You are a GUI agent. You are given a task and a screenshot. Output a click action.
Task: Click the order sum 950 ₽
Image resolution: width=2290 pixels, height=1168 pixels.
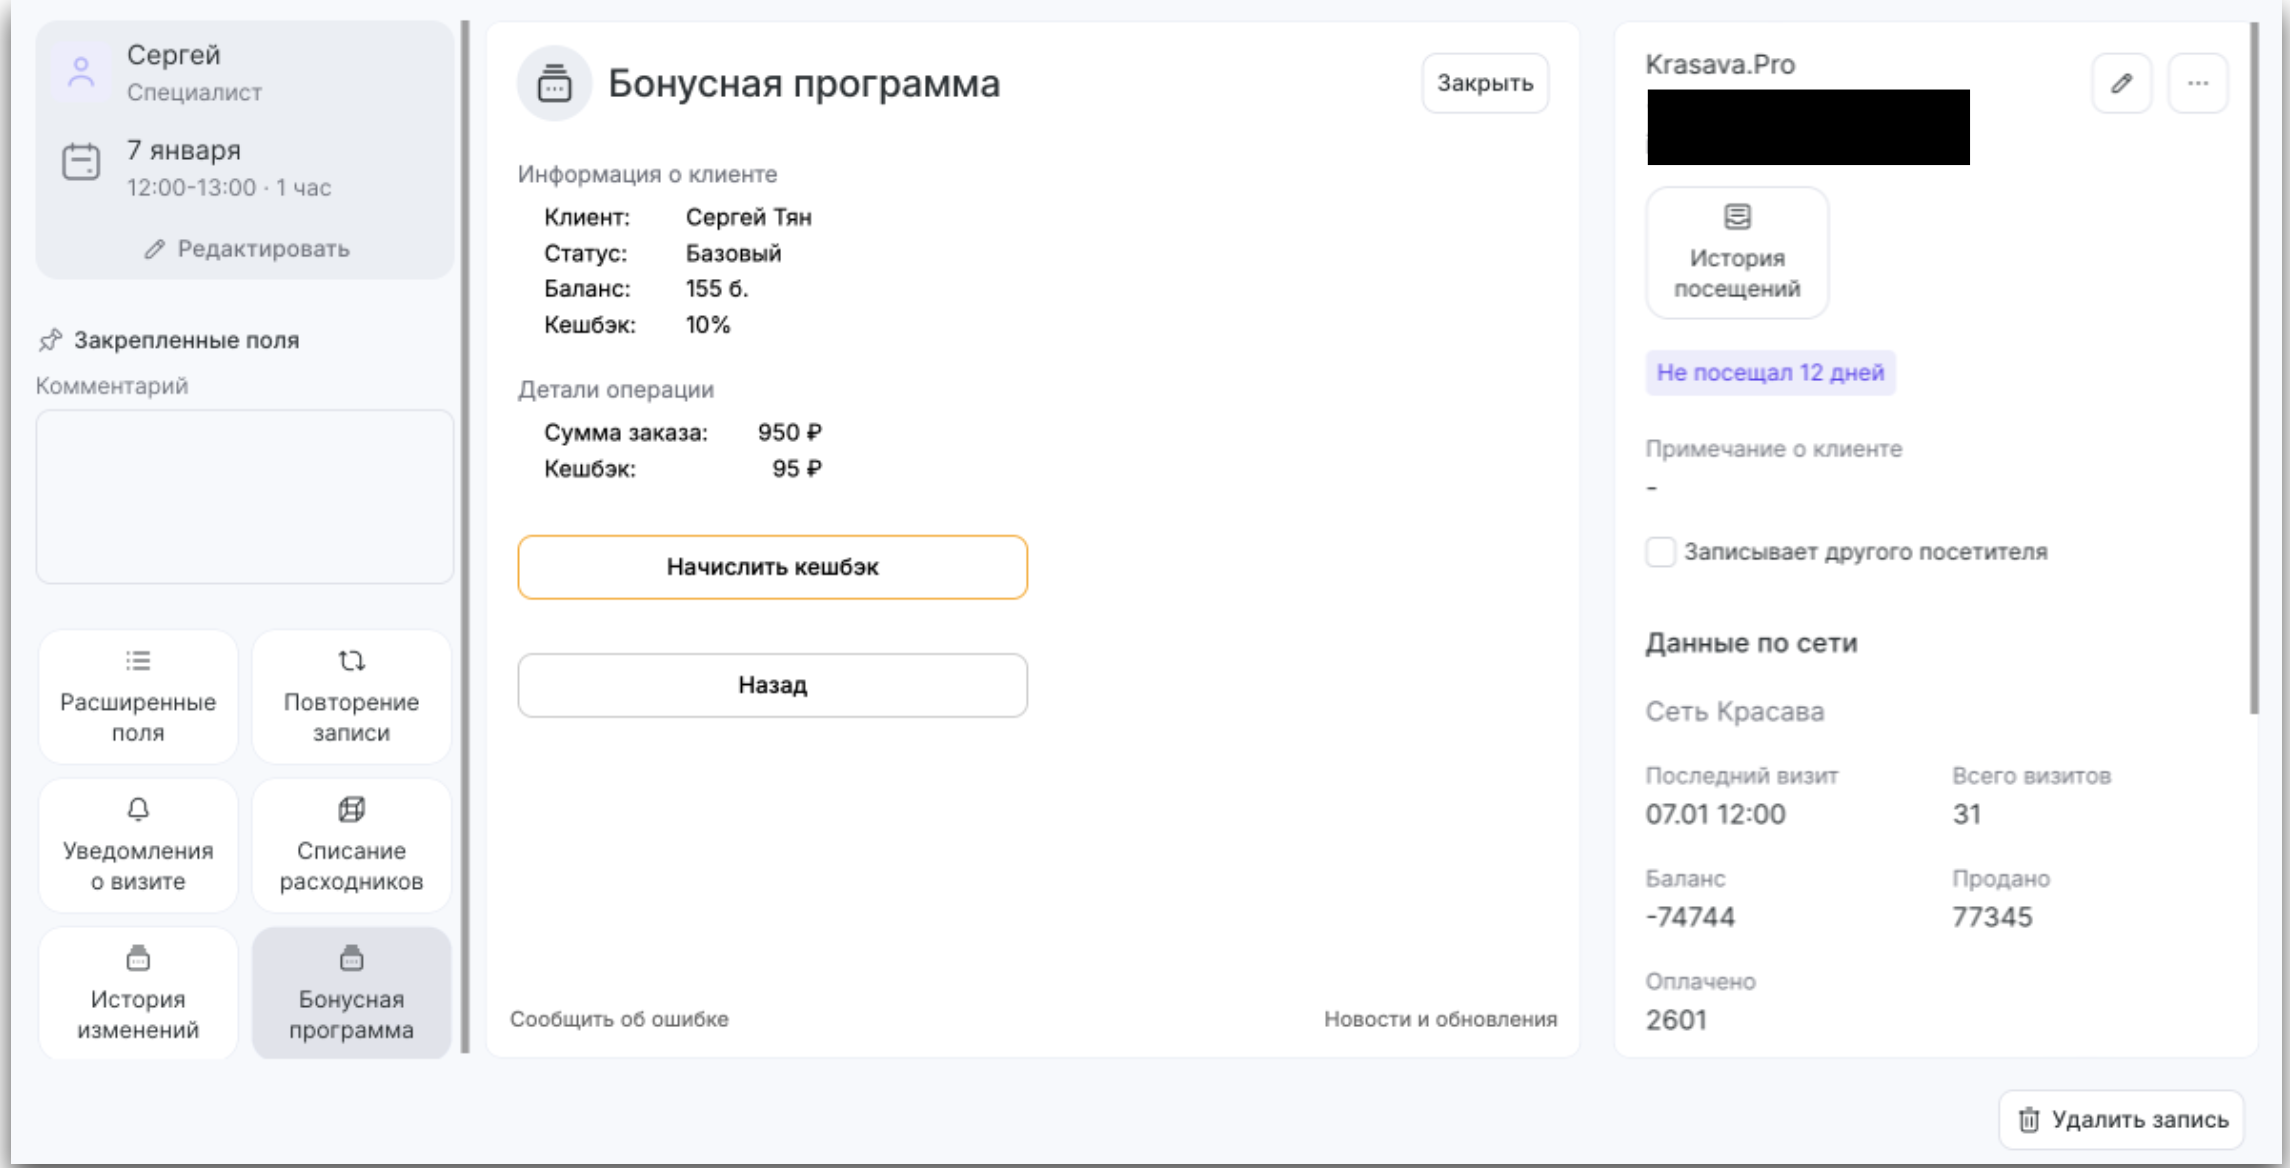(789, 433)
